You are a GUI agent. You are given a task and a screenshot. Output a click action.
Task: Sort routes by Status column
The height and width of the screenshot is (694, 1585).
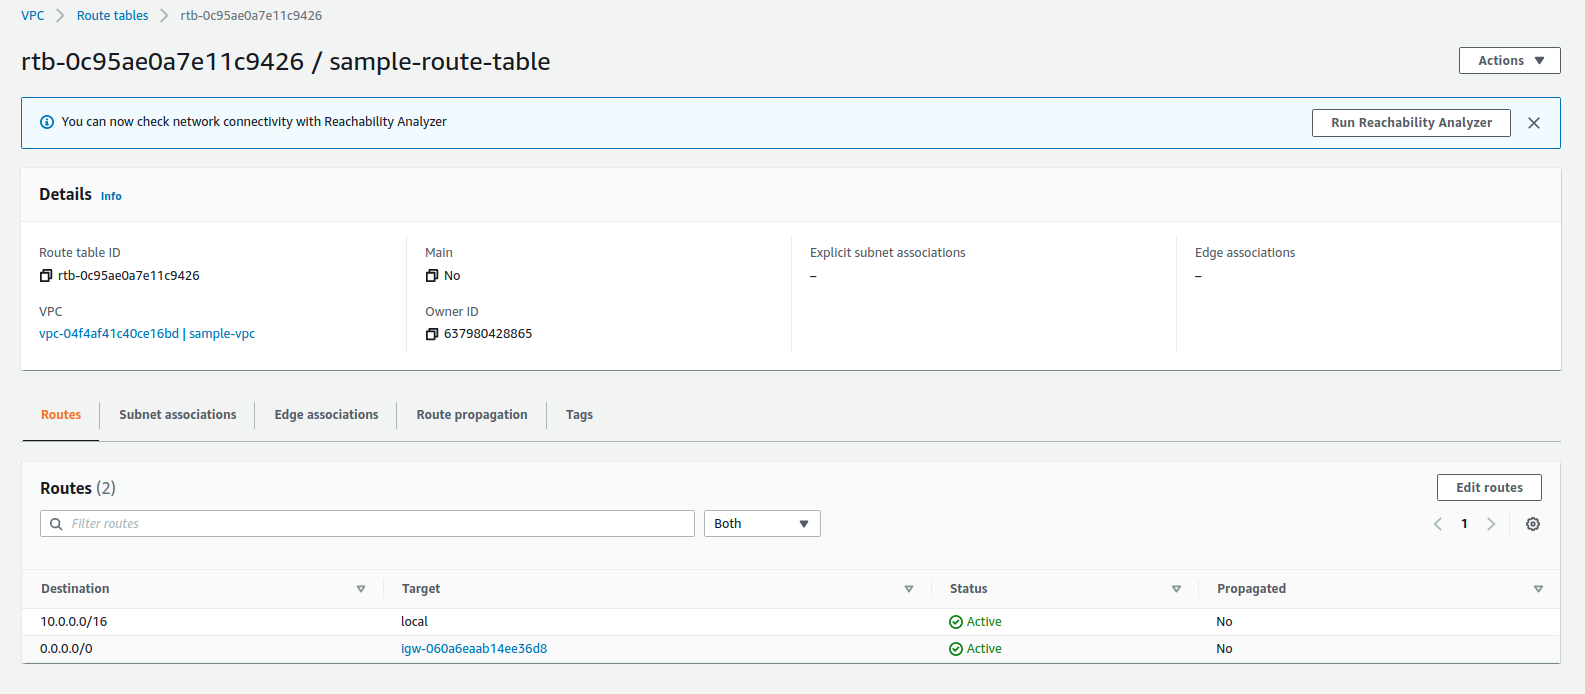point(1176,589)
